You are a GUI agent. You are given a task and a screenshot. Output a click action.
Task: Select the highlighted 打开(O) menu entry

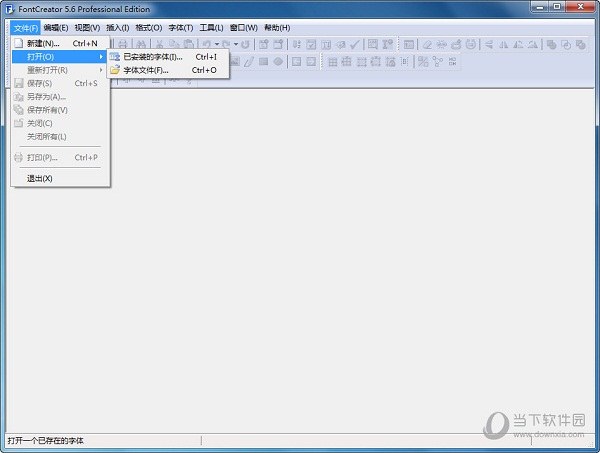[60, 57]
